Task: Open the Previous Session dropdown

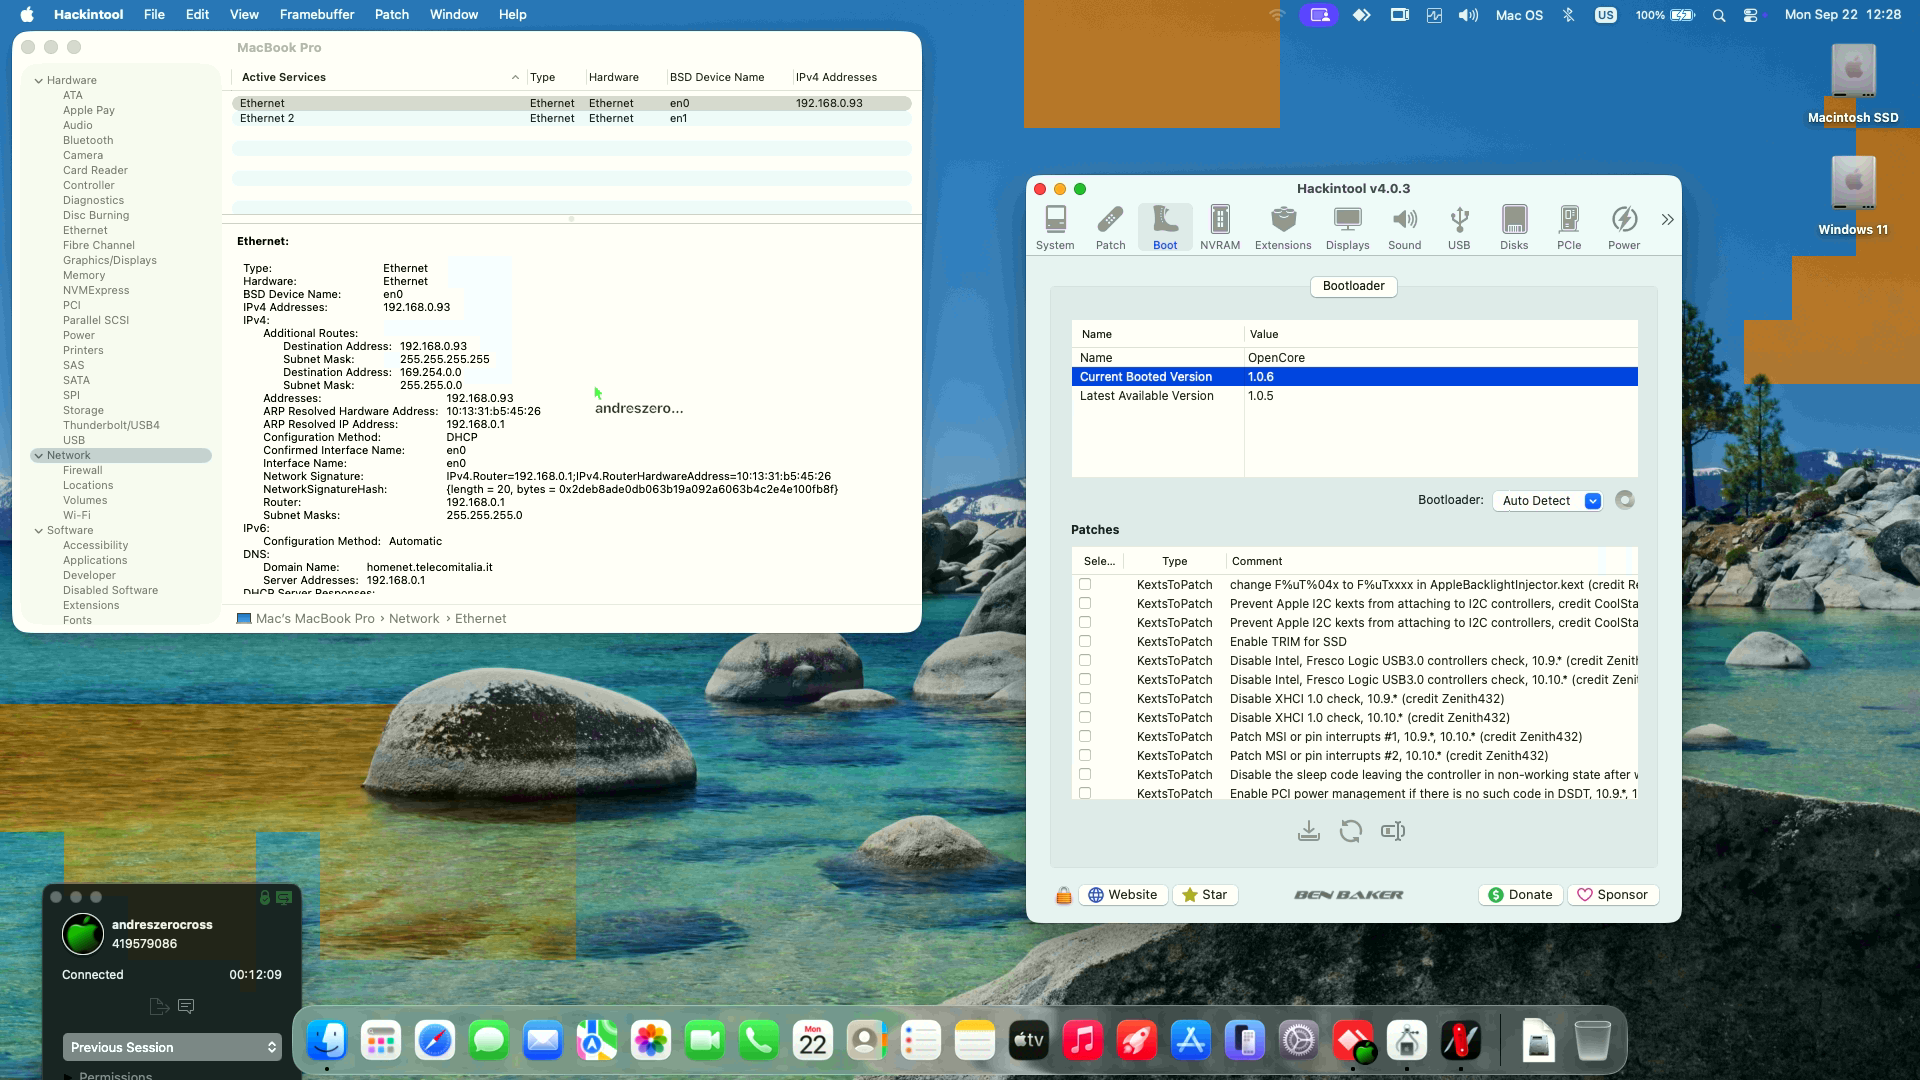Action: point(172,1047)
